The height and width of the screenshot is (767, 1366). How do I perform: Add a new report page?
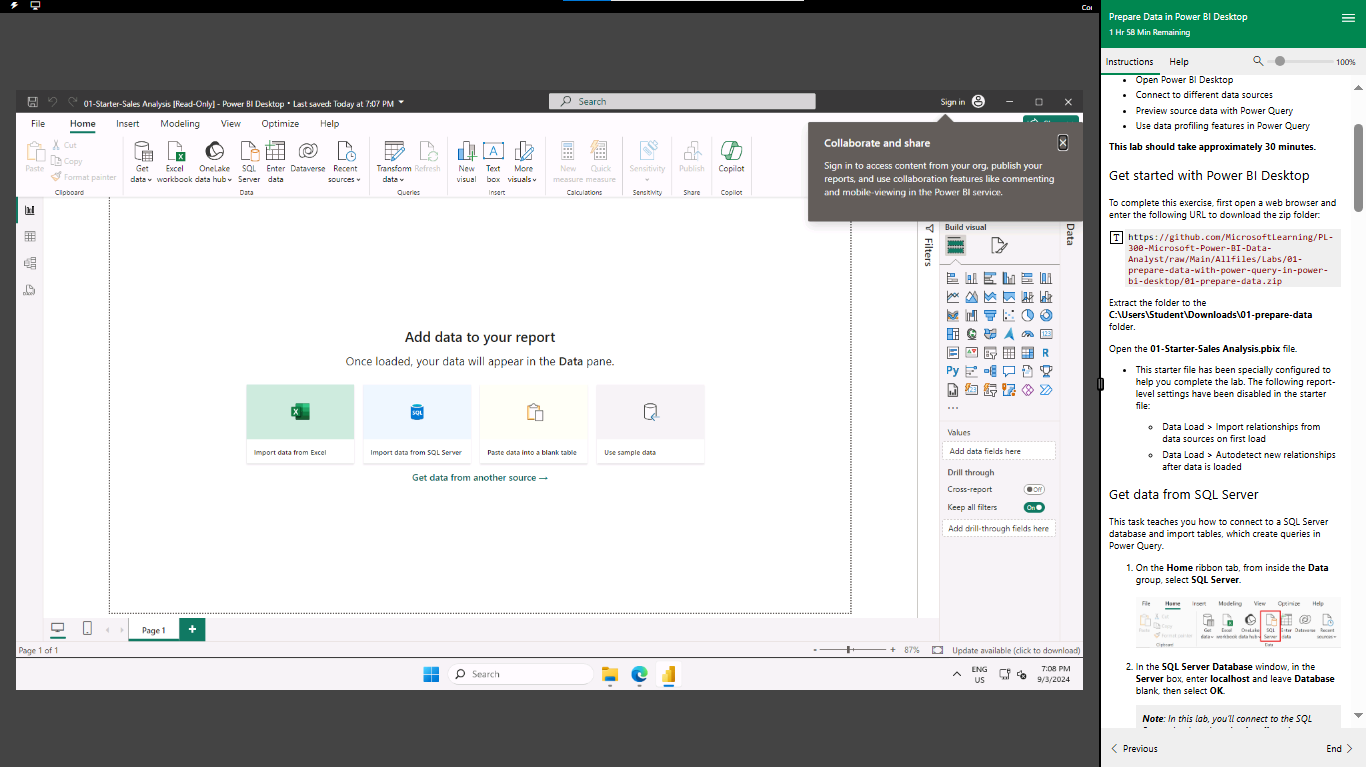(193, 629)
